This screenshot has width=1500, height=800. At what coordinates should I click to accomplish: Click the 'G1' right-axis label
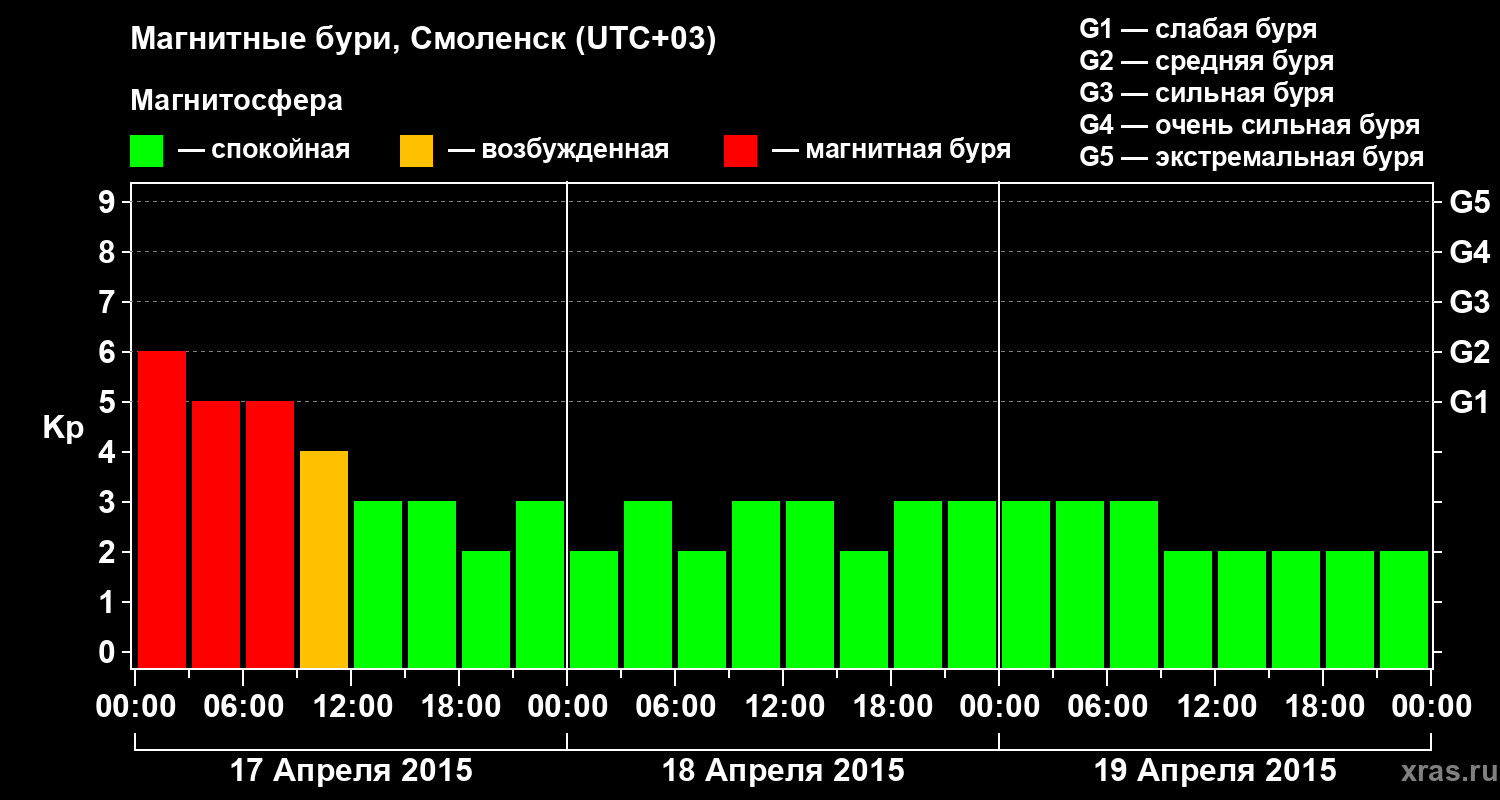pyautogui.click(x=1469, y=402)
